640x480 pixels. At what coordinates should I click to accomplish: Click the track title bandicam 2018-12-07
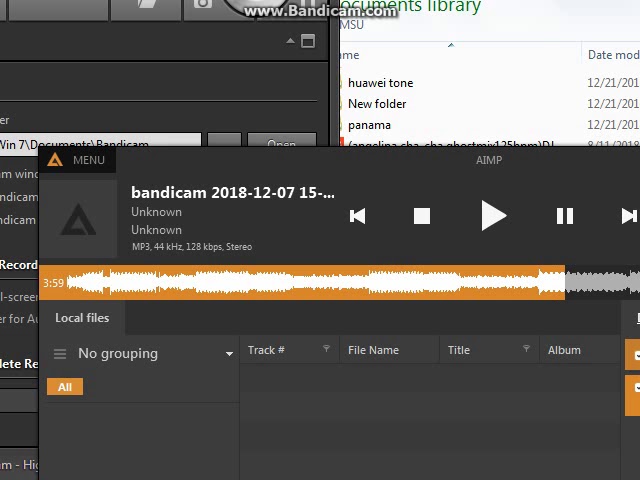pos(233,193)
